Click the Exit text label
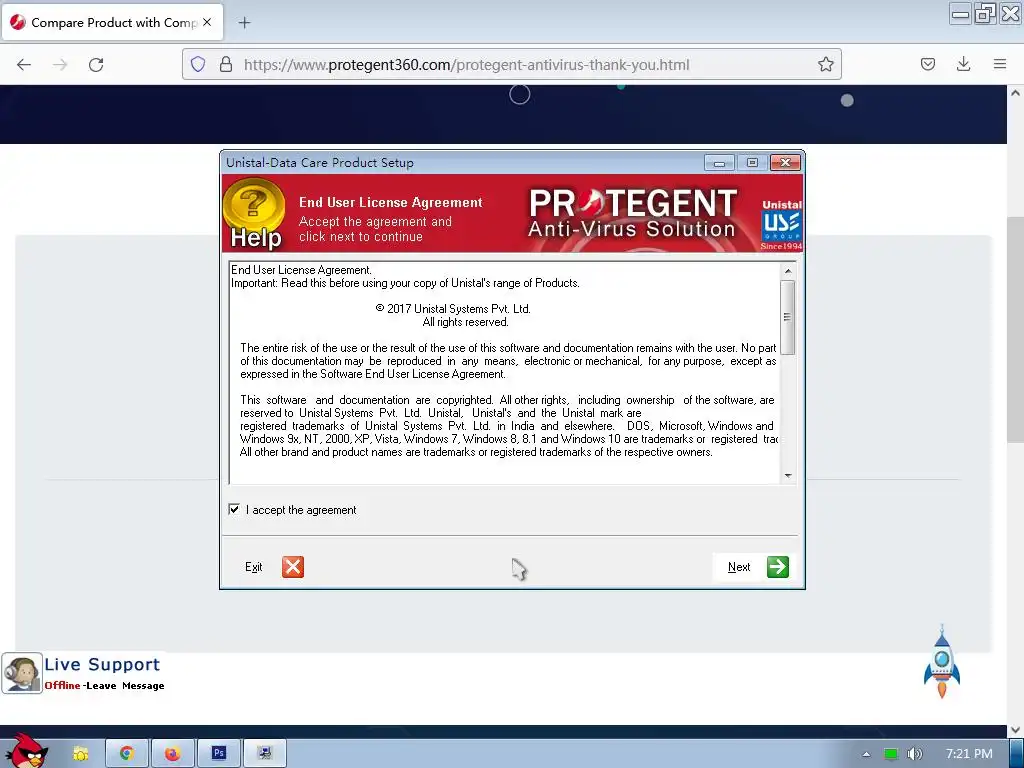Viewport: 1024px width, 768px height. pyautogui.click(x=253, y=567)
